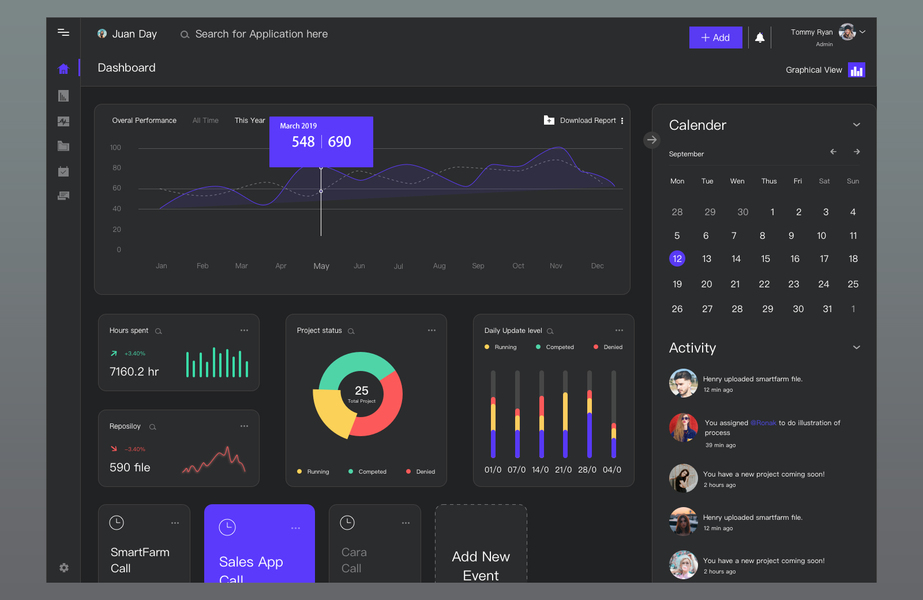Click Graphical View label
This screenshot has height=600, width=923.
814,70
